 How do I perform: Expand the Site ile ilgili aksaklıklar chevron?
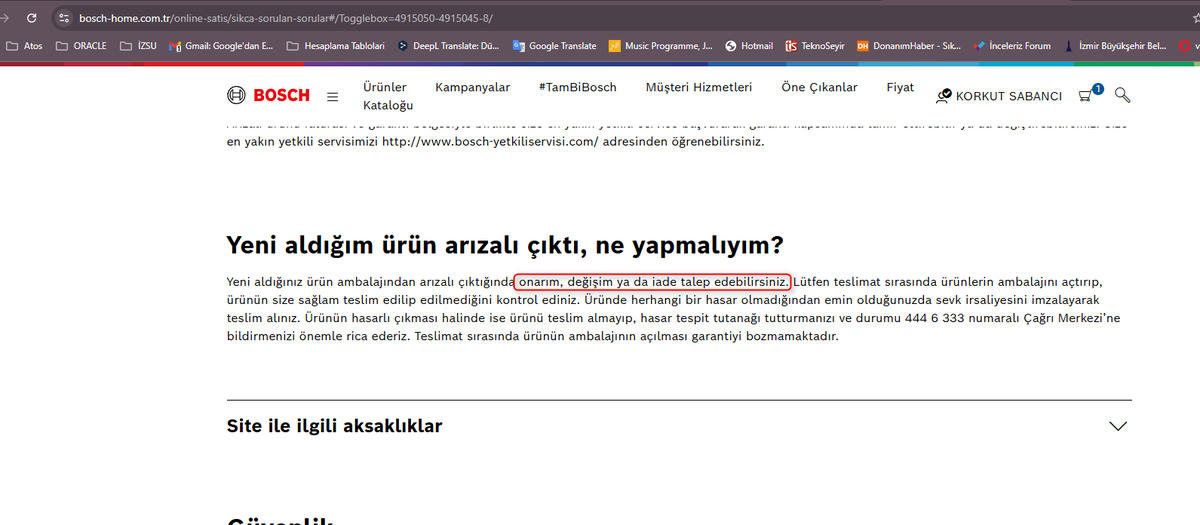tap(1118, 426)
